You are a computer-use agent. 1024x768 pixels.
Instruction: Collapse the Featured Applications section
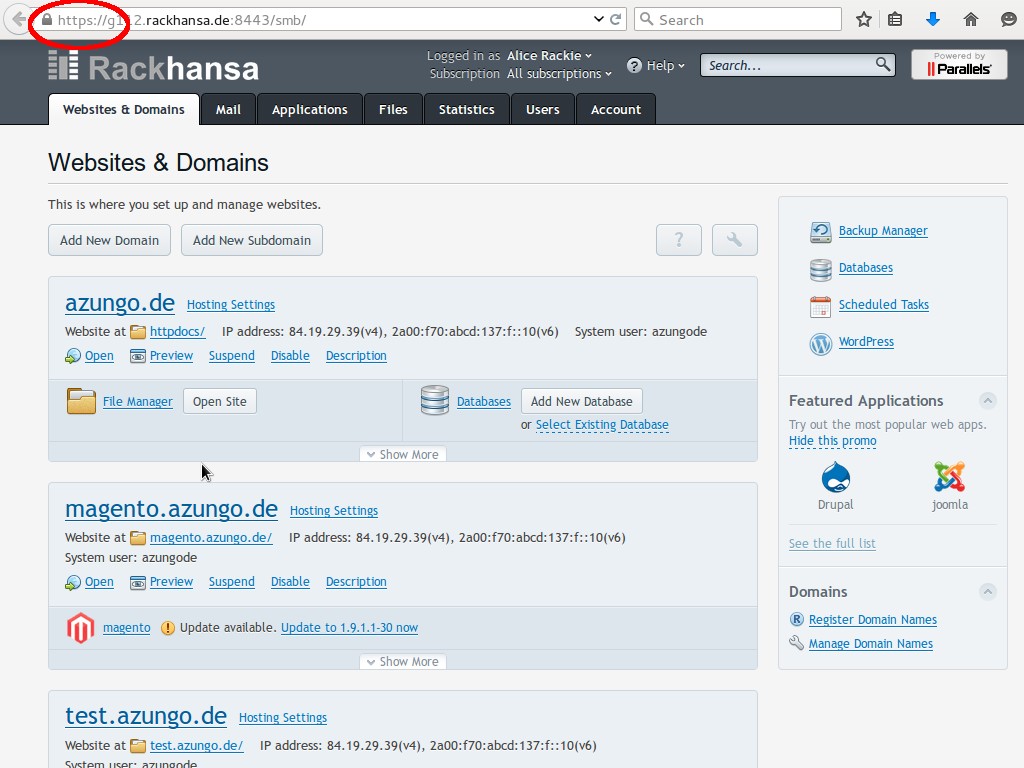coord(987,400)
